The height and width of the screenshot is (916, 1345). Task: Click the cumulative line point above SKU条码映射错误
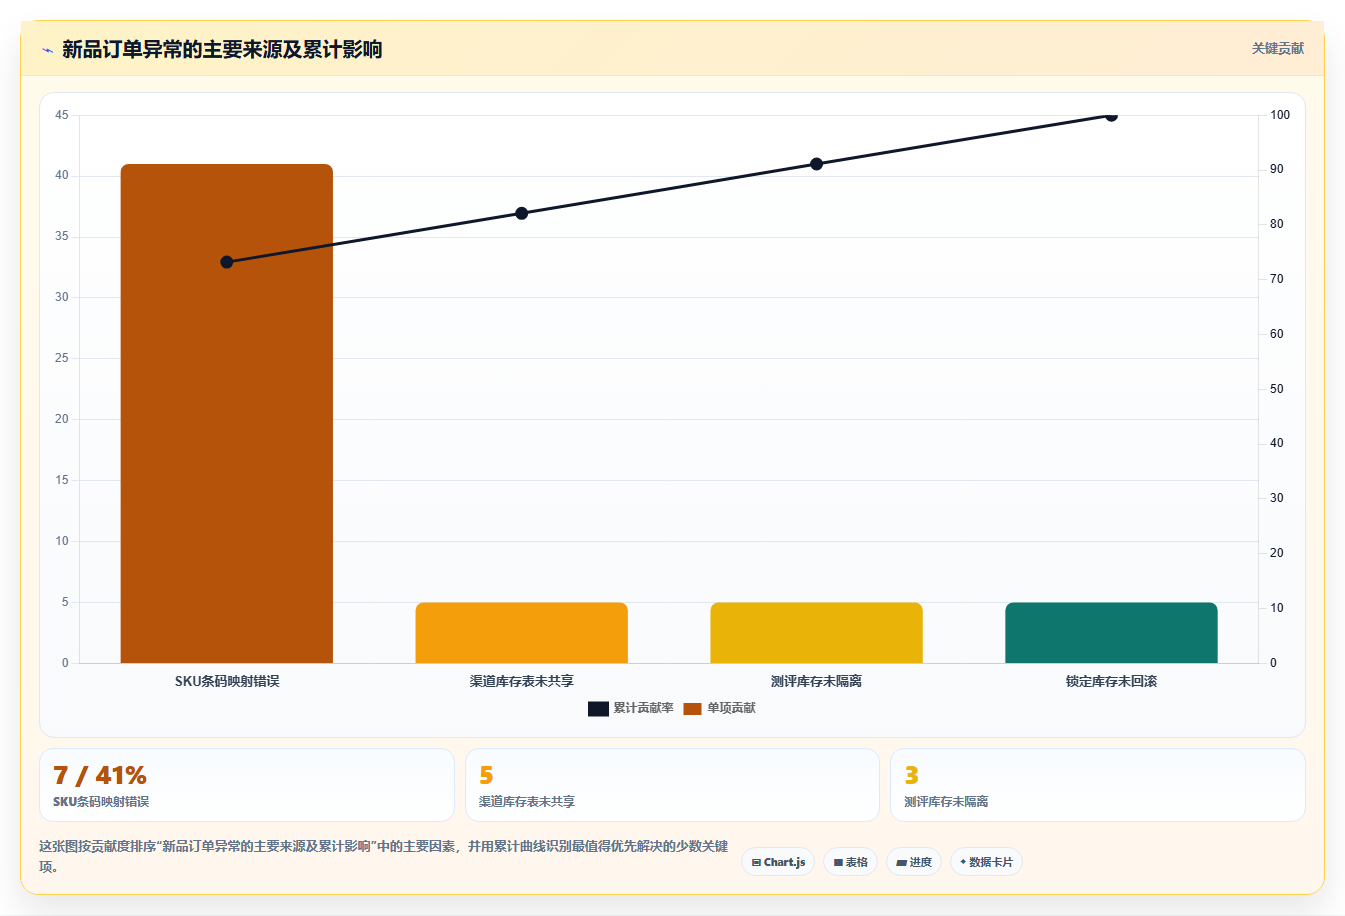pos(227,262)
